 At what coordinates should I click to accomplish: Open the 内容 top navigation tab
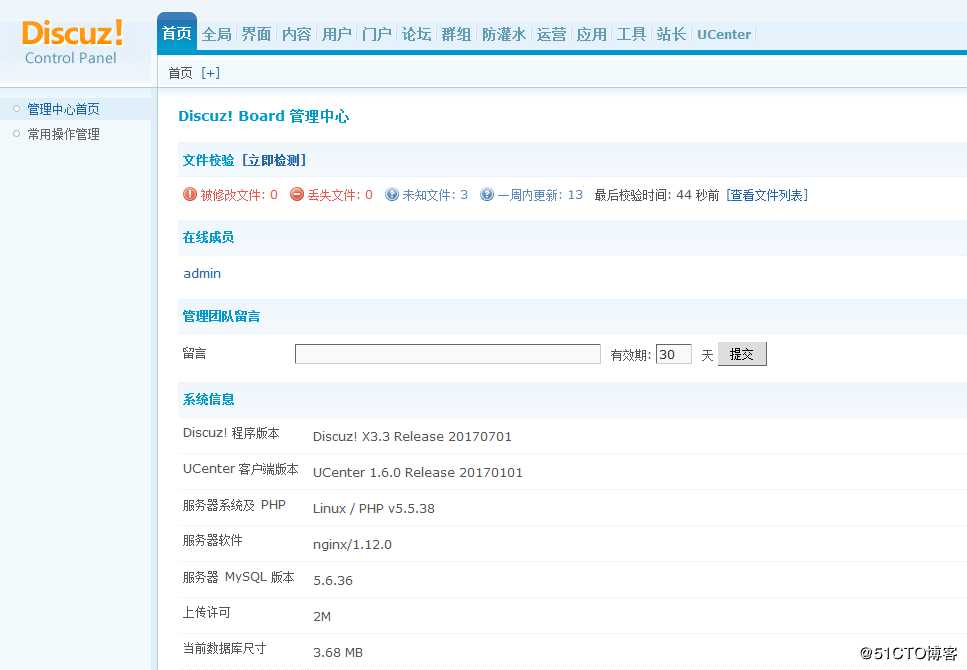(297, 34)
